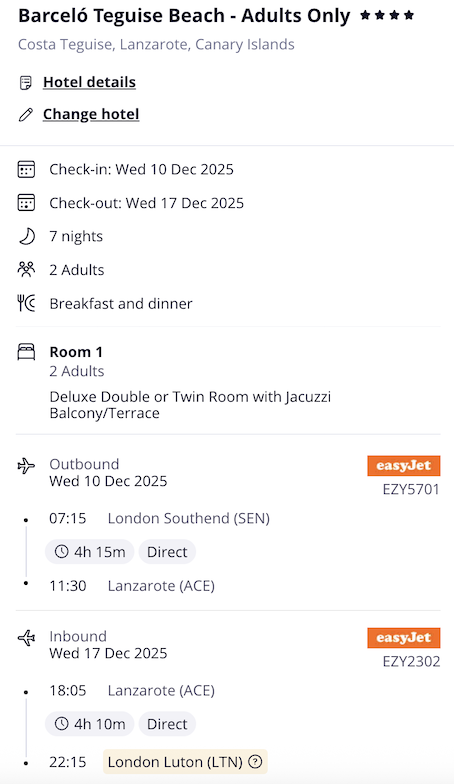This screenshot has width=454, height=784.
Task: Click the outbound airplane icon
Action: tap(26, 466)
